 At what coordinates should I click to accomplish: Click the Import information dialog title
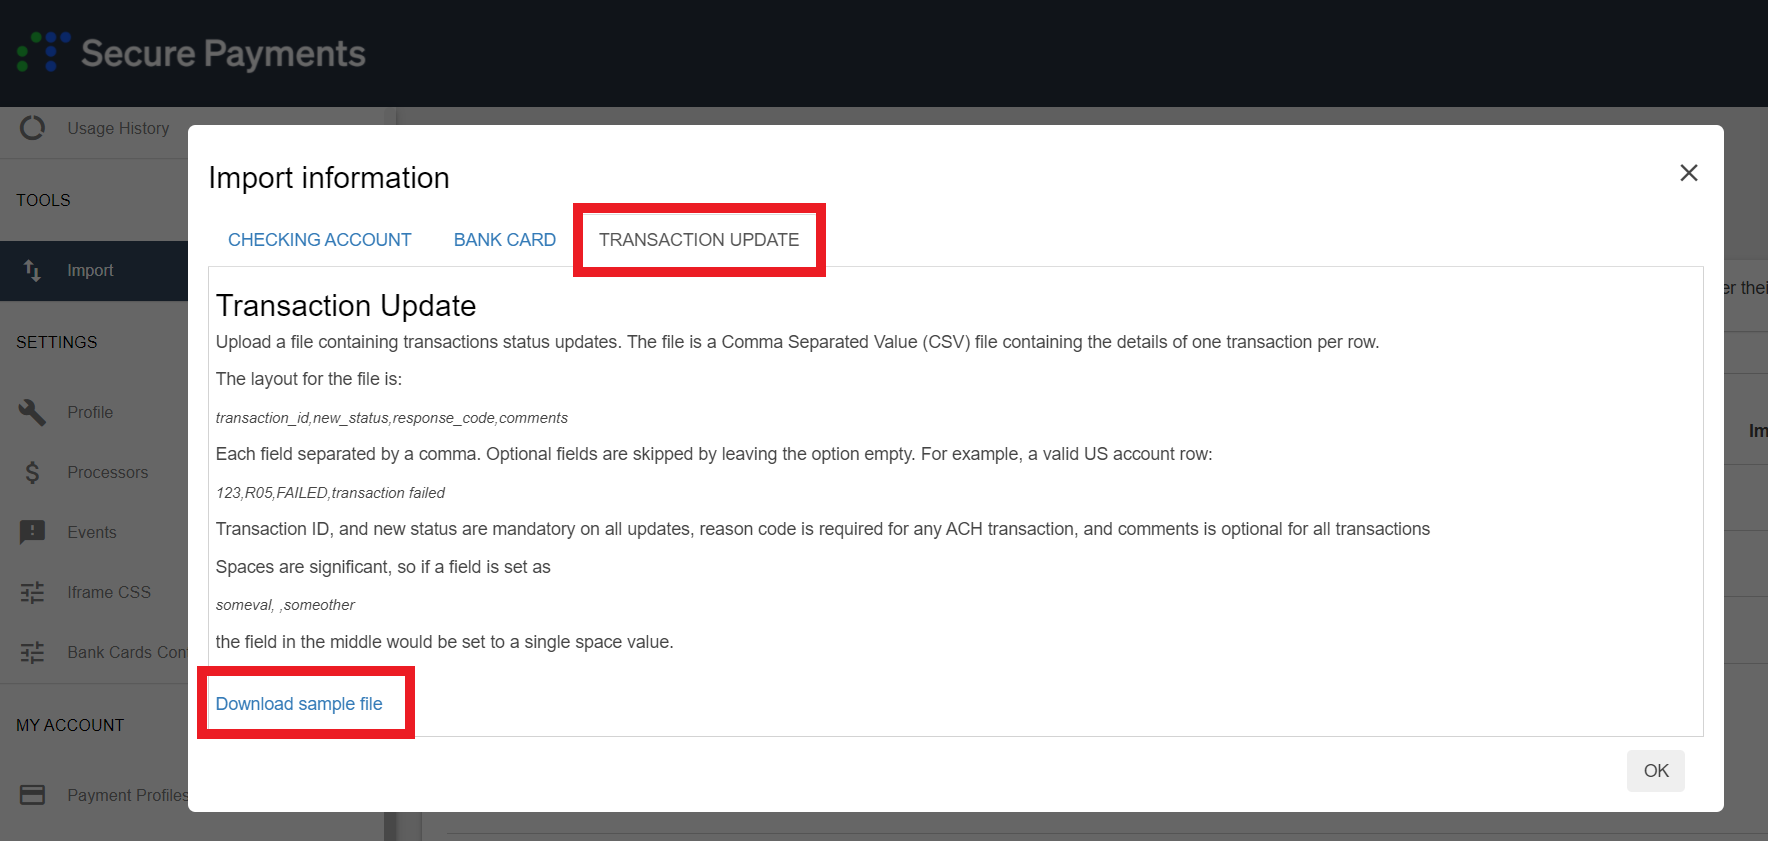coord(329,178)
